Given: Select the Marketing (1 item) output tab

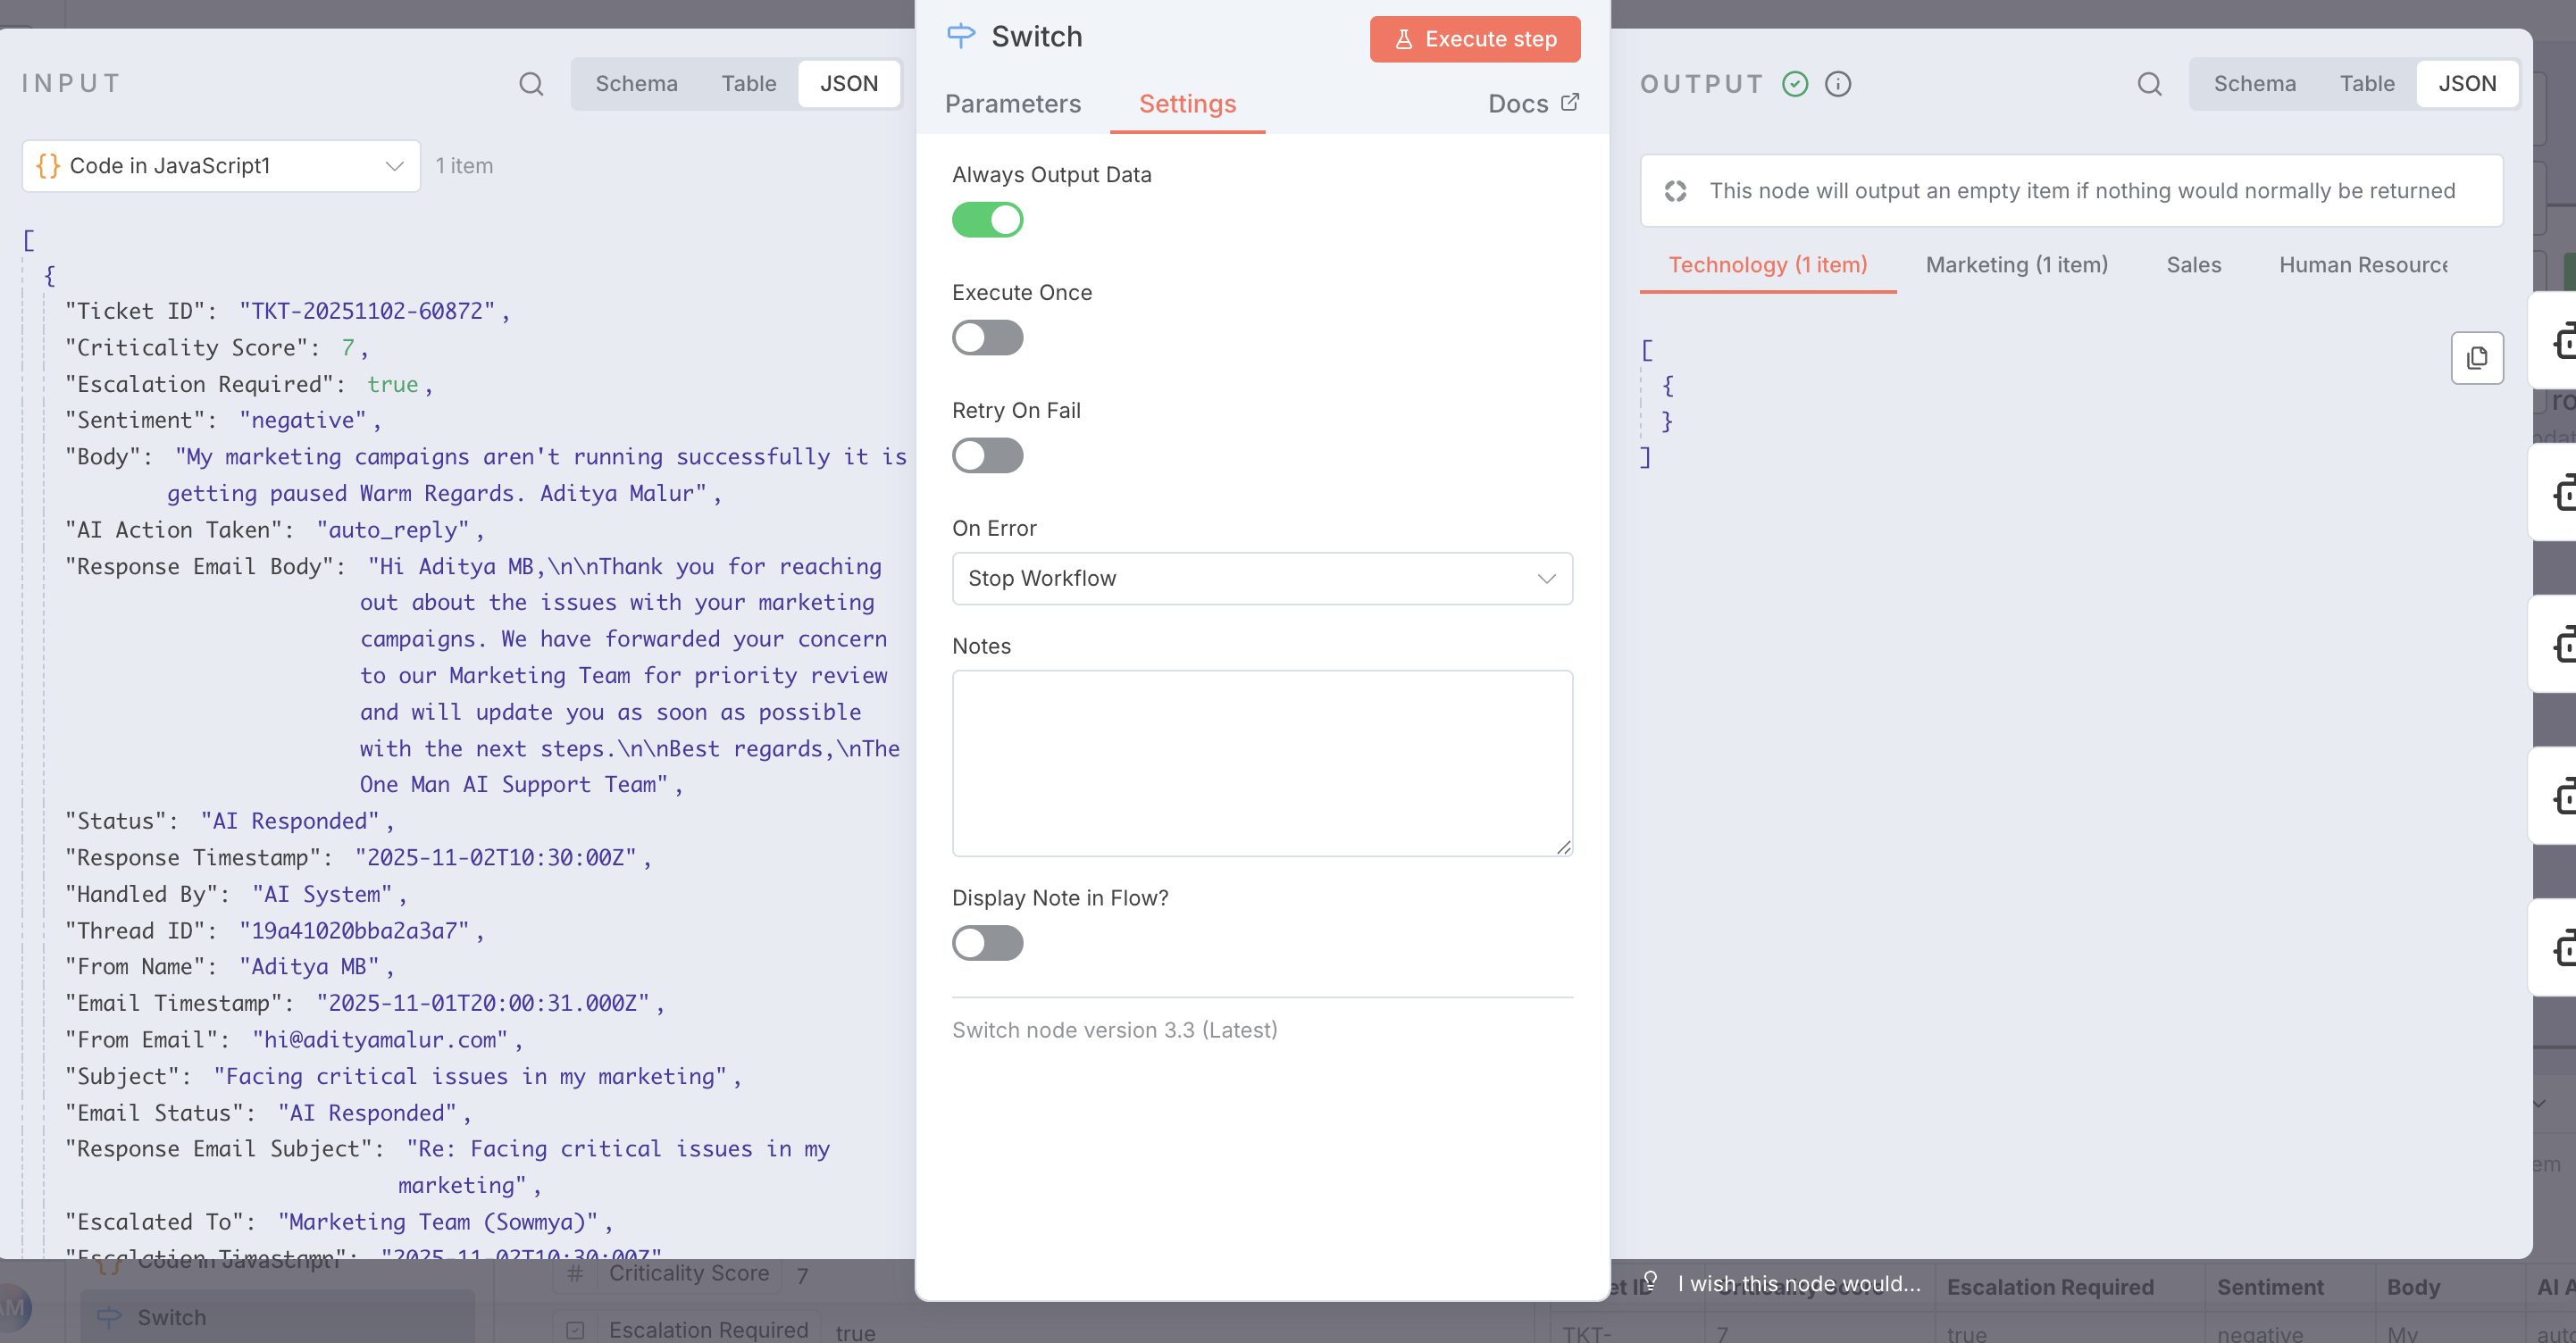Looking at the screenshot, I should pos(2016,265).
